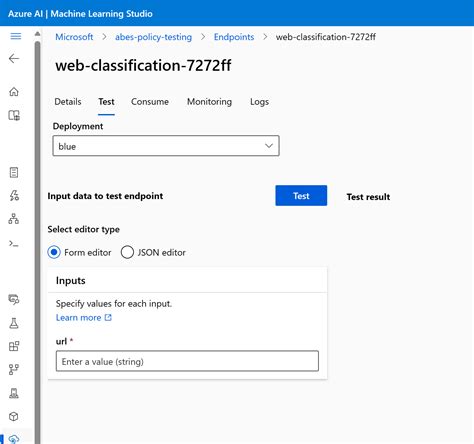The height and width of the screenshot is (444, 474).
Task: Open the Endpoints cloud icon in sidebar
Action: [14, 439]
